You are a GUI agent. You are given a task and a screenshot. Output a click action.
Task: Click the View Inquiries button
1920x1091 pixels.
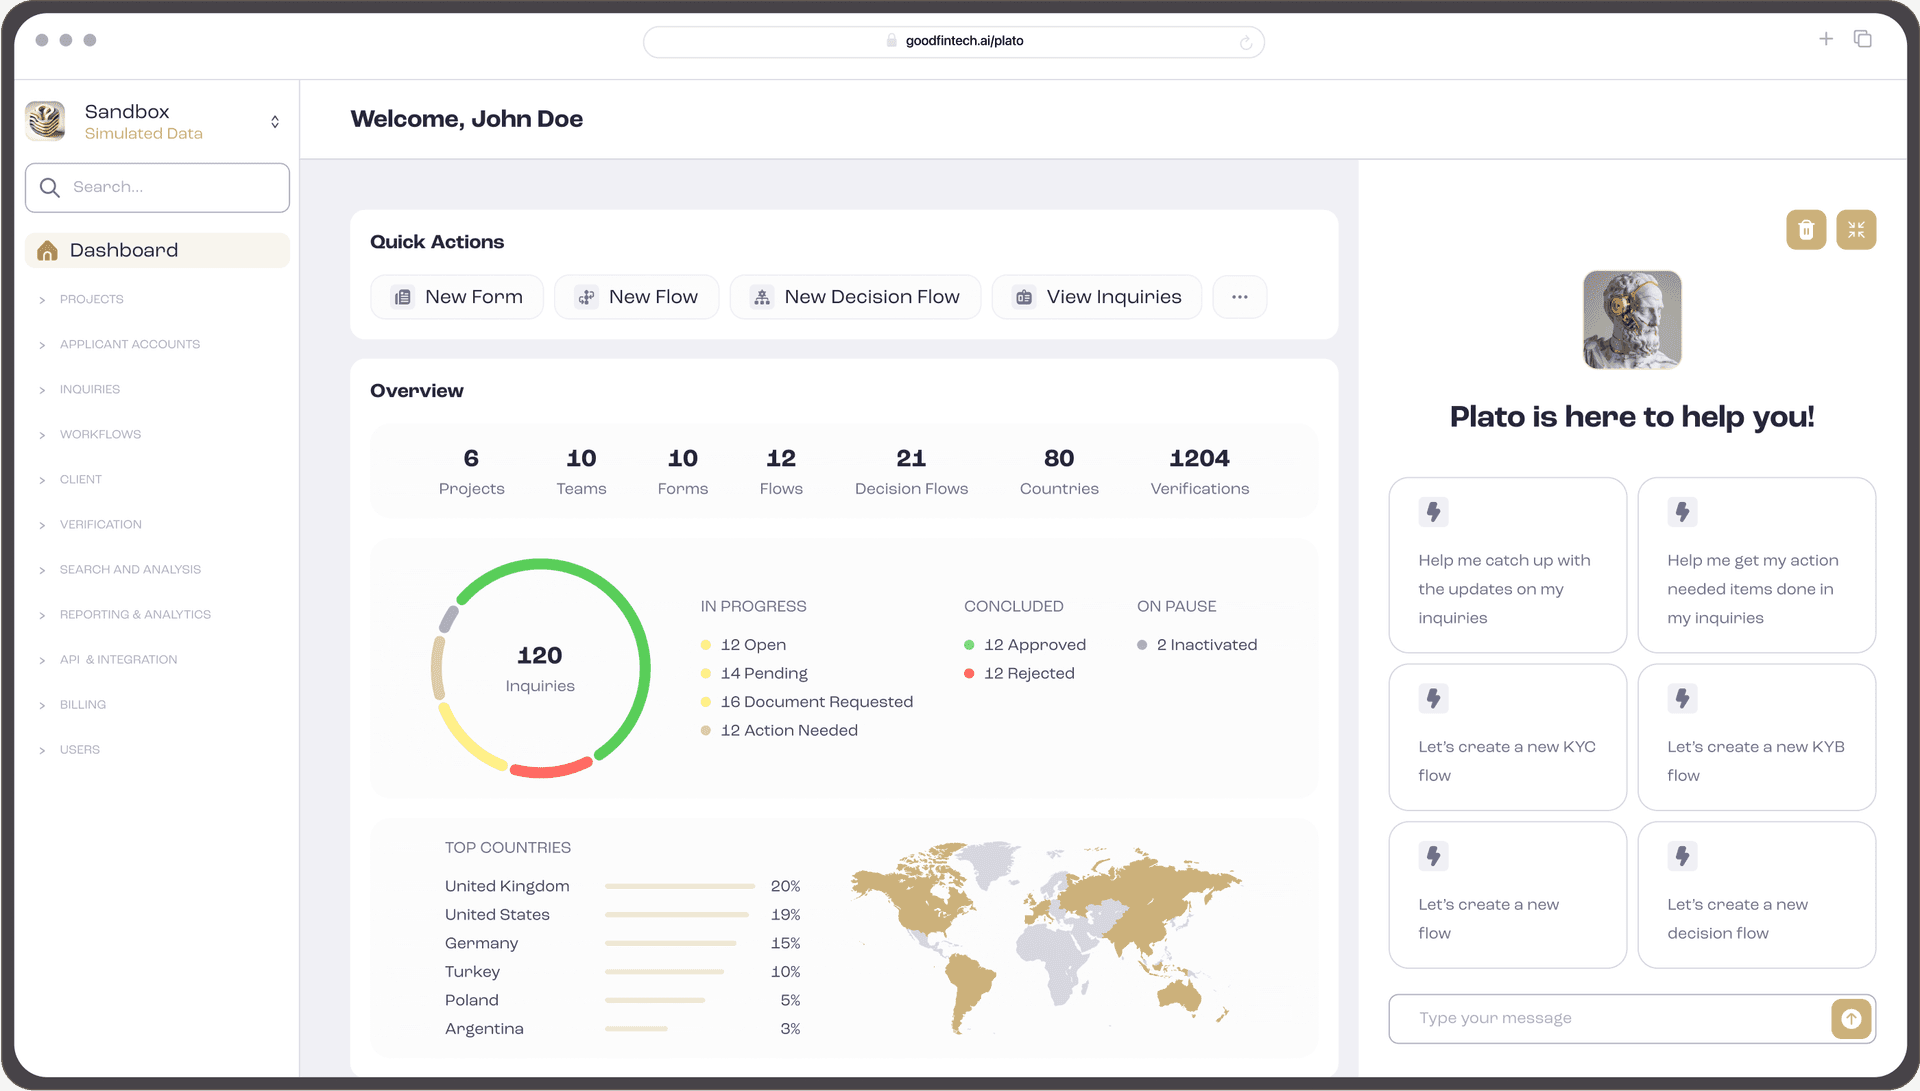pyautogui.click(x=1096, y=297)
